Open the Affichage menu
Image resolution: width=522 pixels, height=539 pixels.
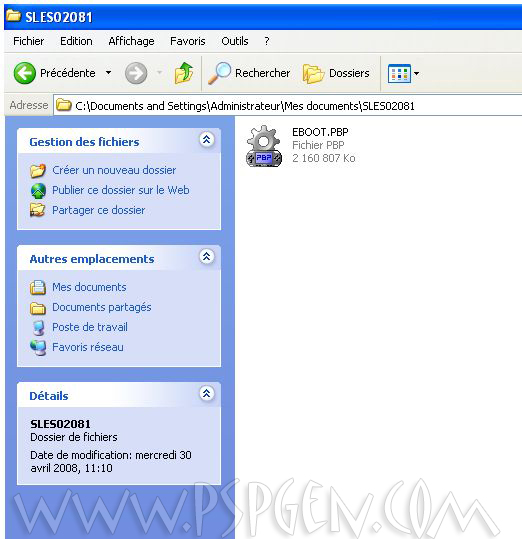pos(131,41)
